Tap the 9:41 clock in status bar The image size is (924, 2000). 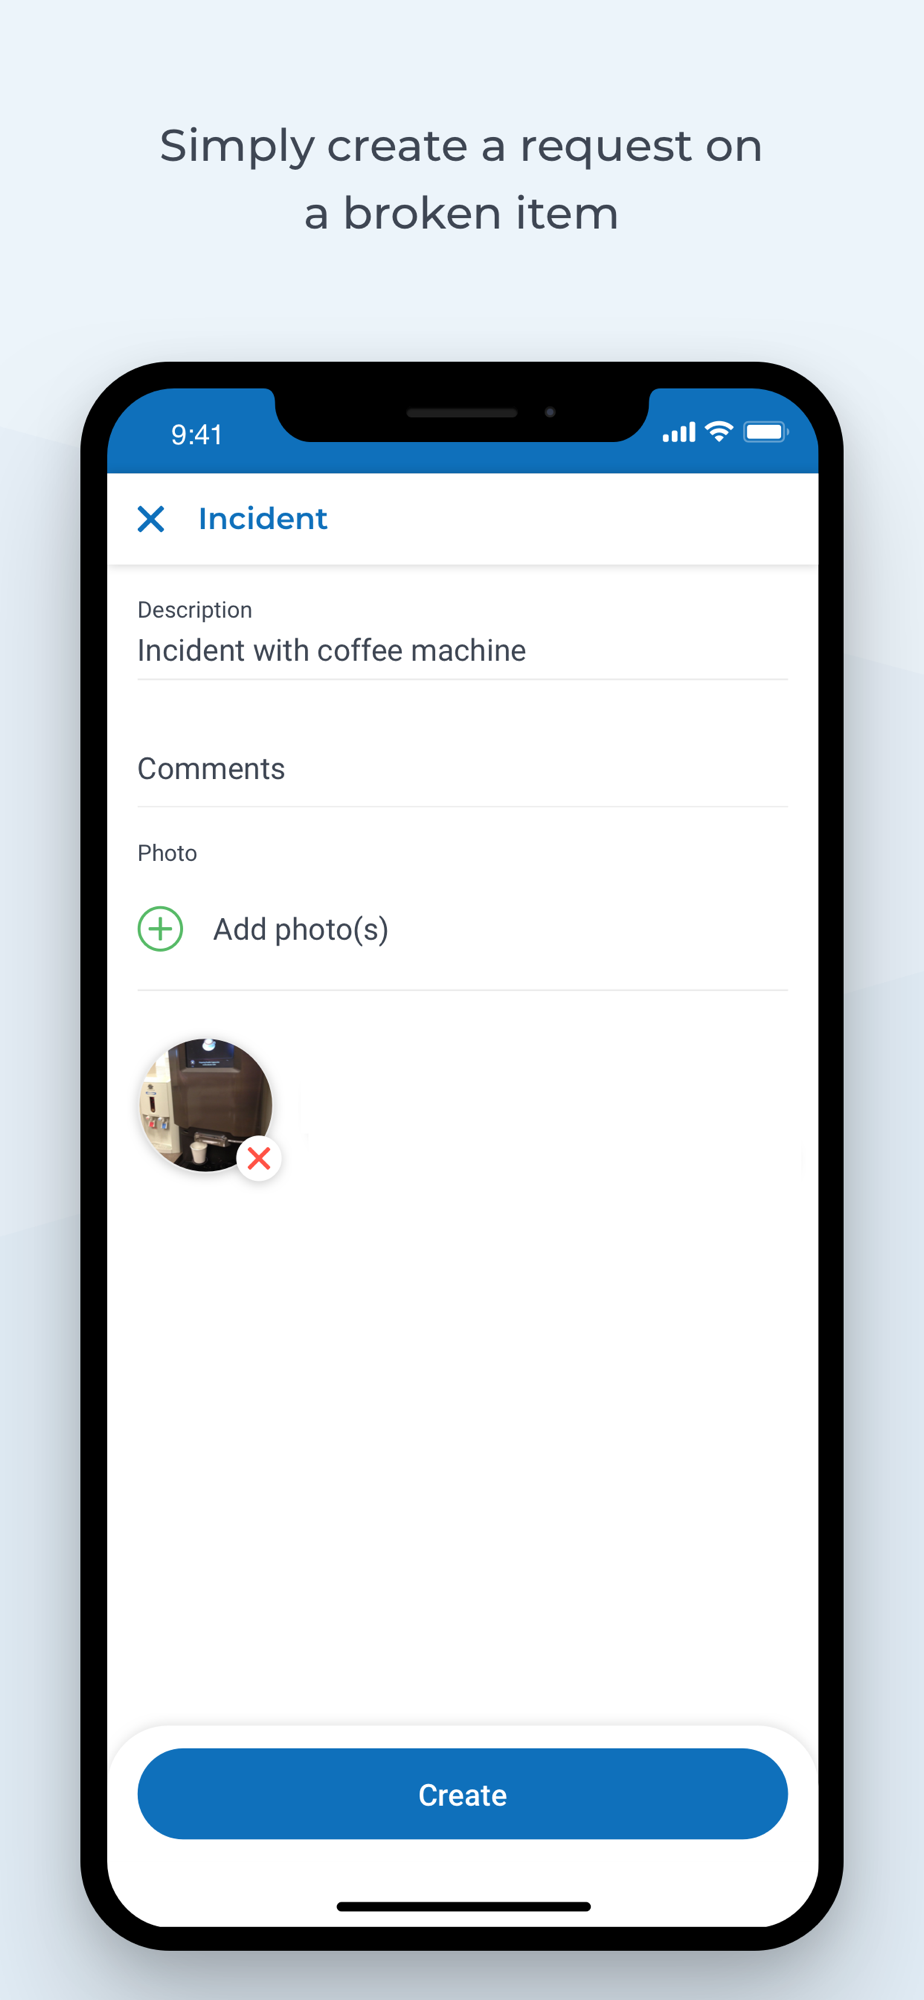click(197, 435)
